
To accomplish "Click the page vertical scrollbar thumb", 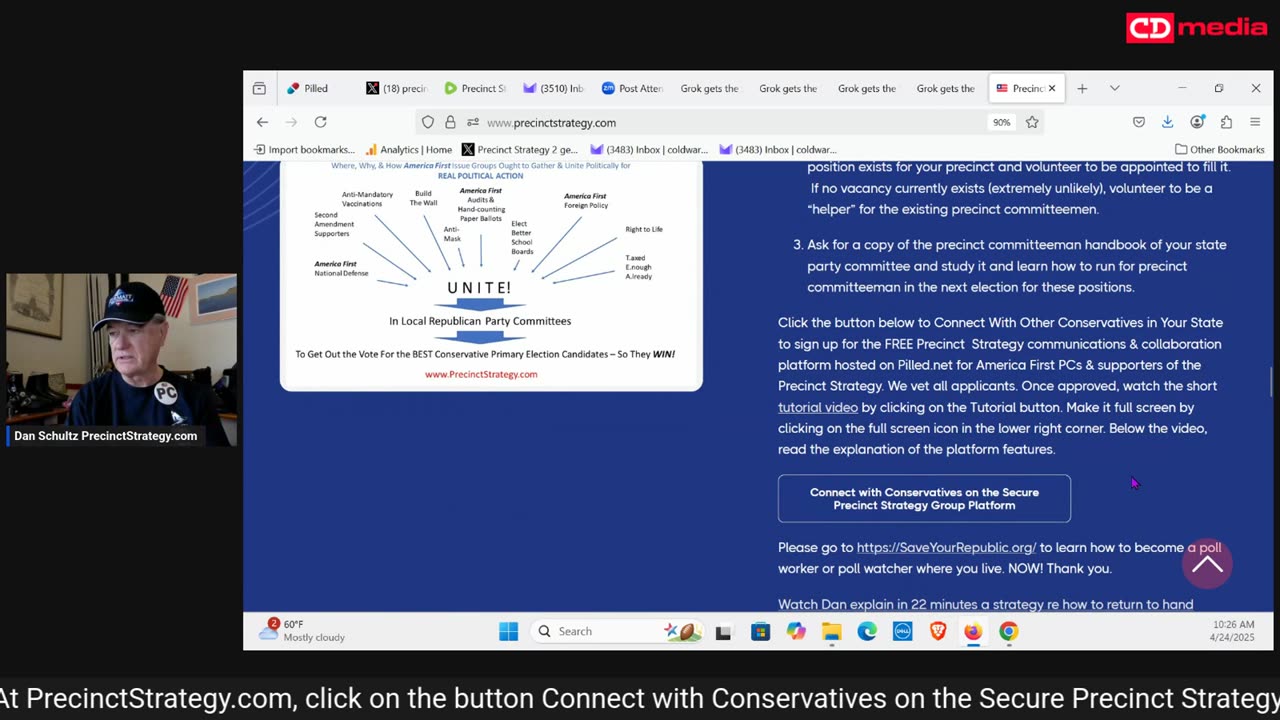I will [x=1270, y=381].
